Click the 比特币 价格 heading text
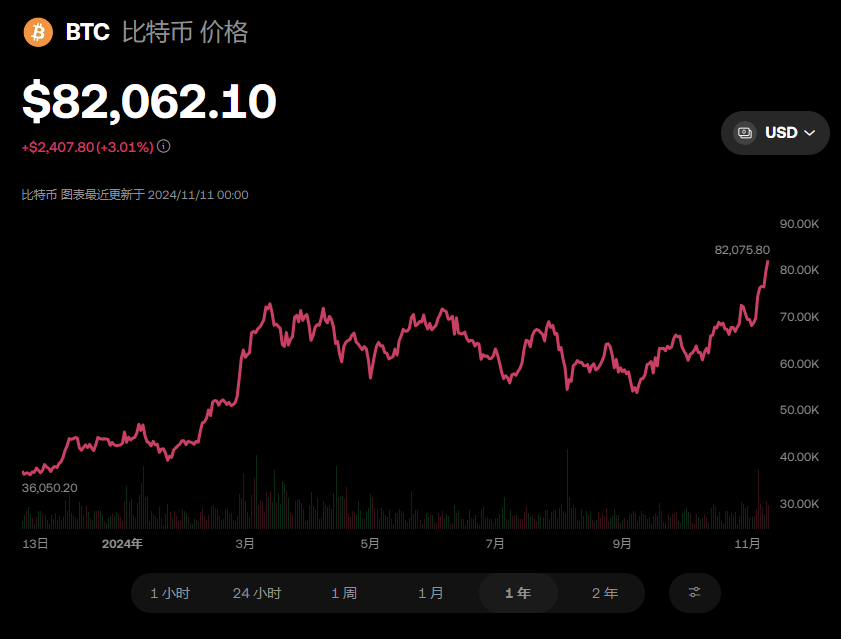The height and width of the screenshot is (639, 841). coord(185,33)
